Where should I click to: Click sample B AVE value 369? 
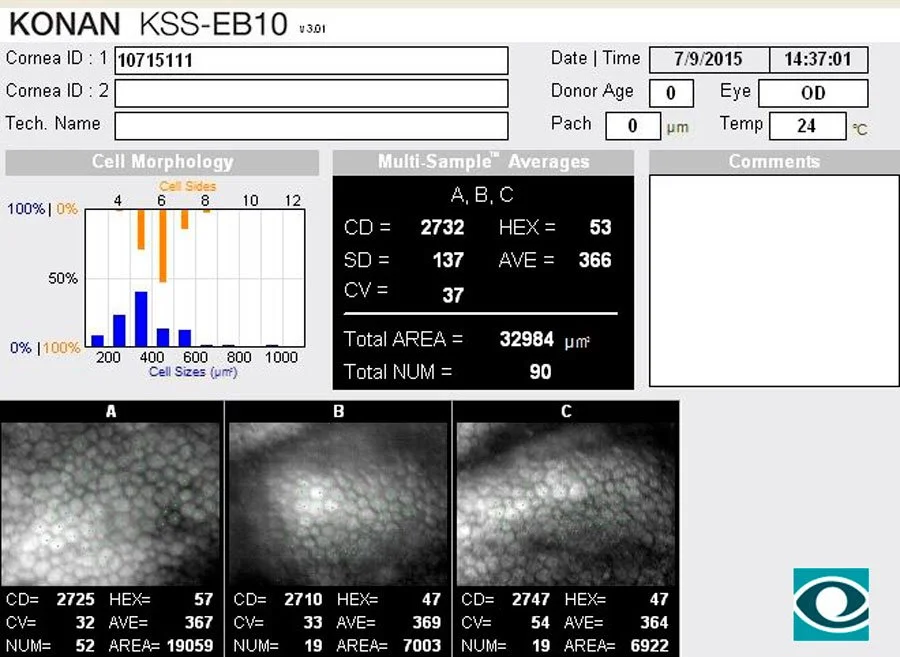click(426, 623)
